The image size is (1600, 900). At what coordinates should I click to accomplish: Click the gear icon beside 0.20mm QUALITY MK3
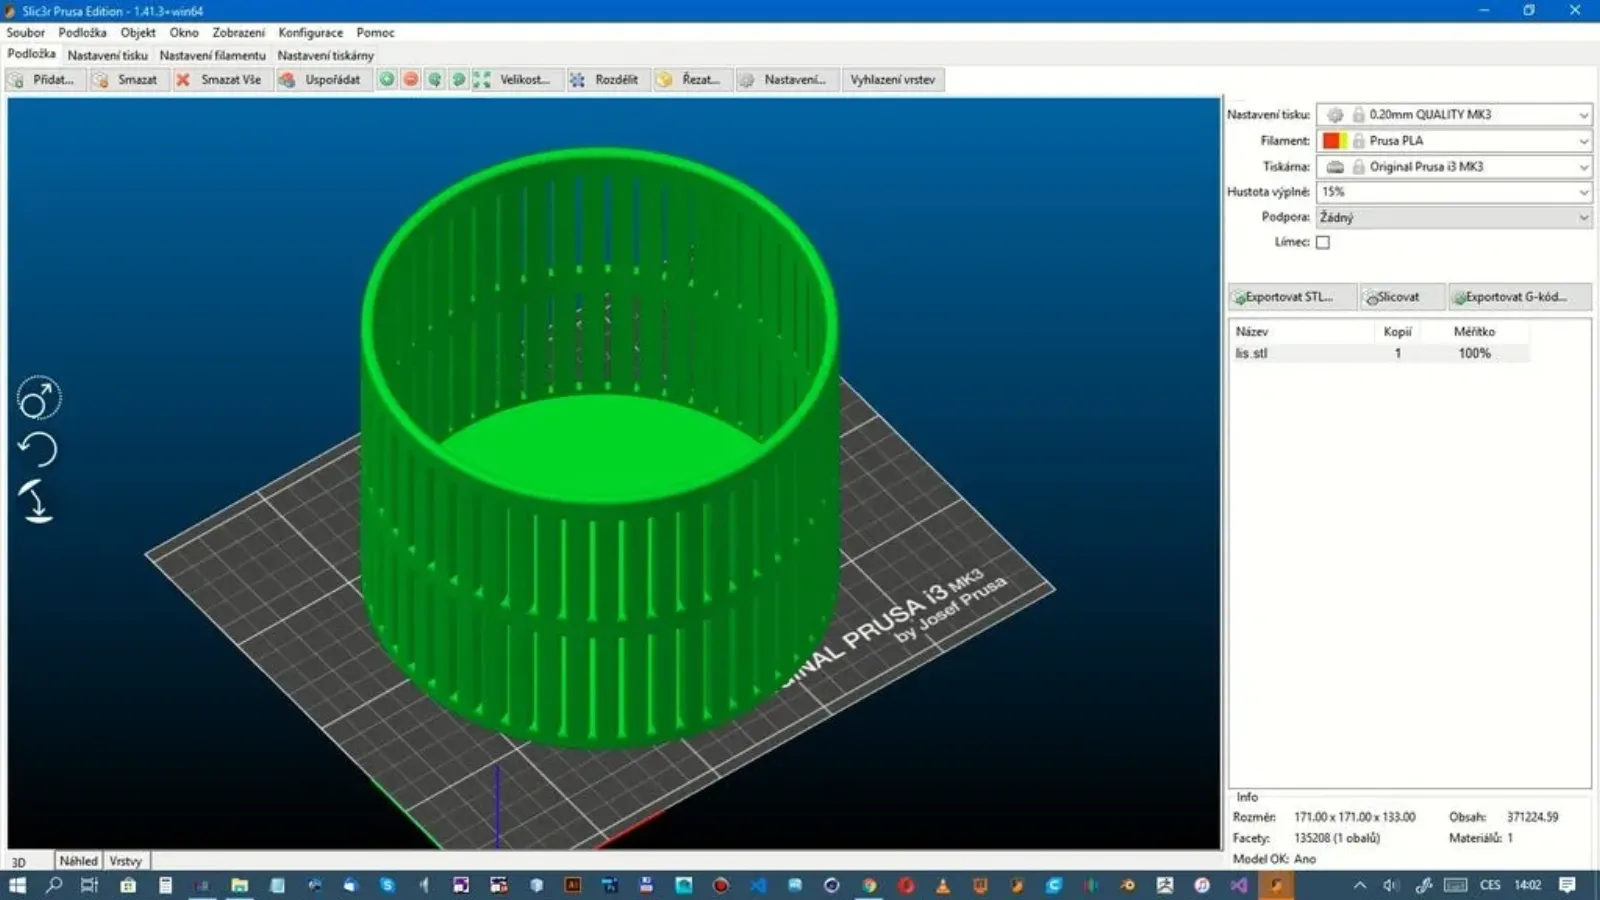point(1335,115)
